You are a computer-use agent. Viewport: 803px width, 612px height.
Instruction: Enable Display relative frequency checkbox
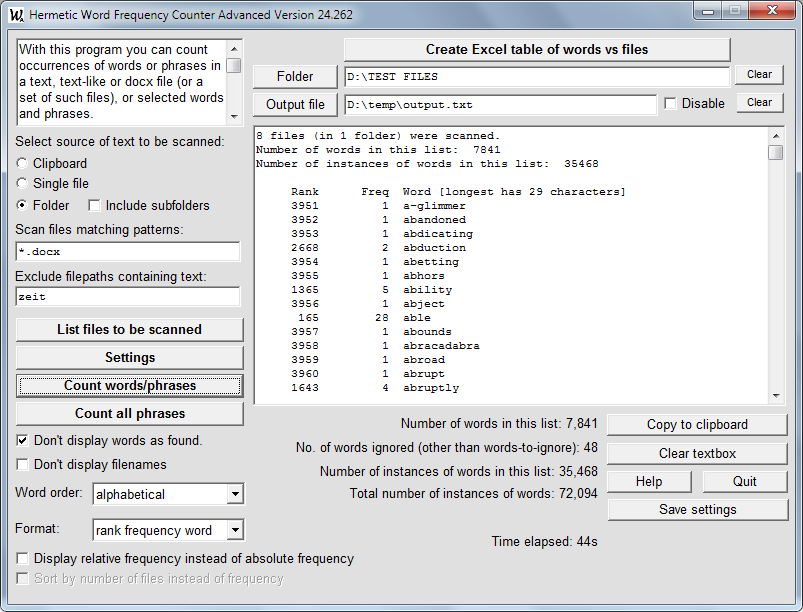[x=23, y=558]
